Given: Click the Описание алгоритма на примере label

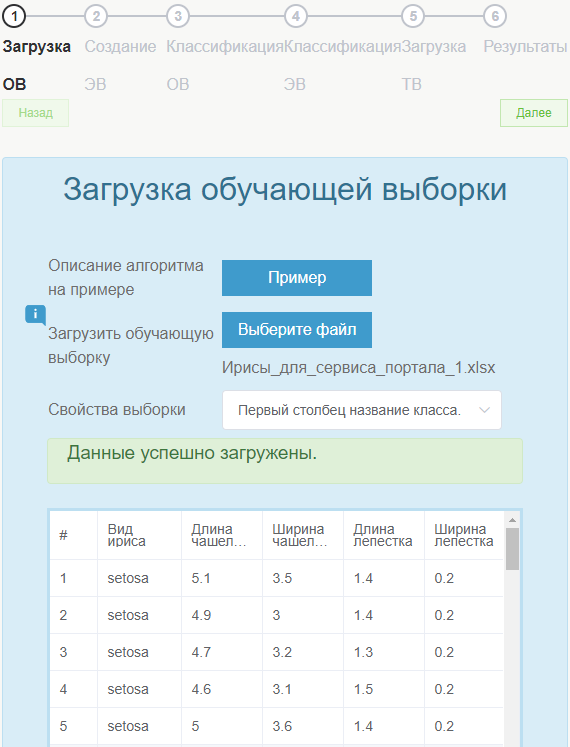Looking at the screenshot, I should 126,277.
